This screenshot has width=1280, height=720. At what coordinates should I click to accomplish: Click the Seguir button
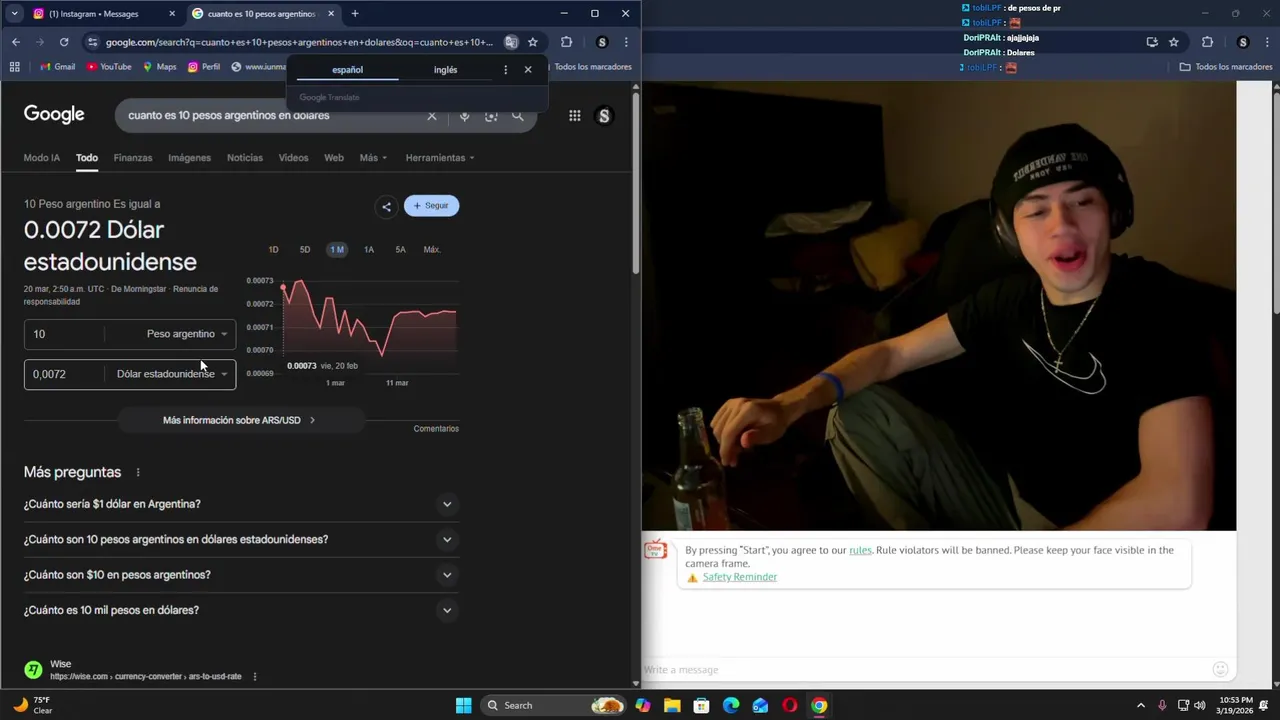tap(432, 206)
